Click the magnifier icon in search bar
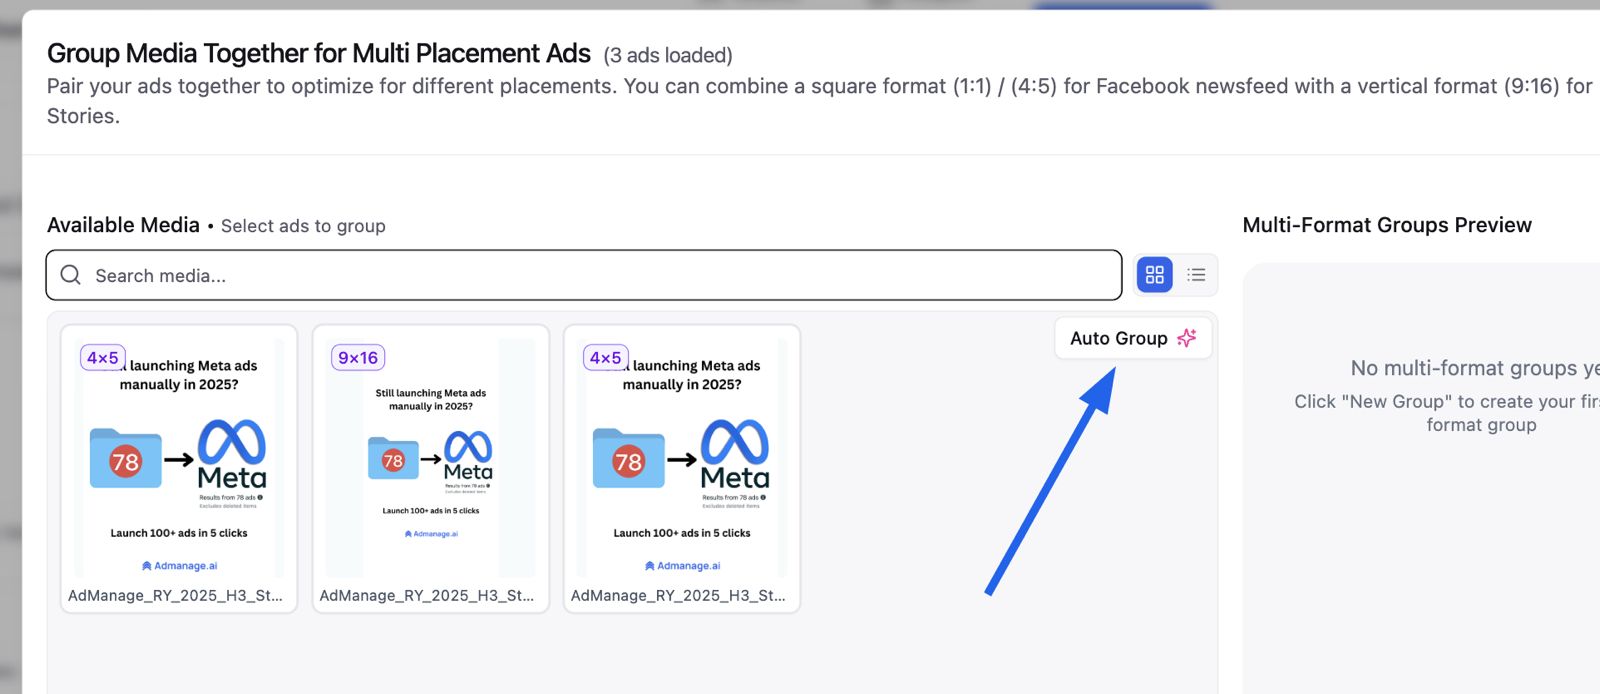1600x694 pixels. tap(70, 275)
